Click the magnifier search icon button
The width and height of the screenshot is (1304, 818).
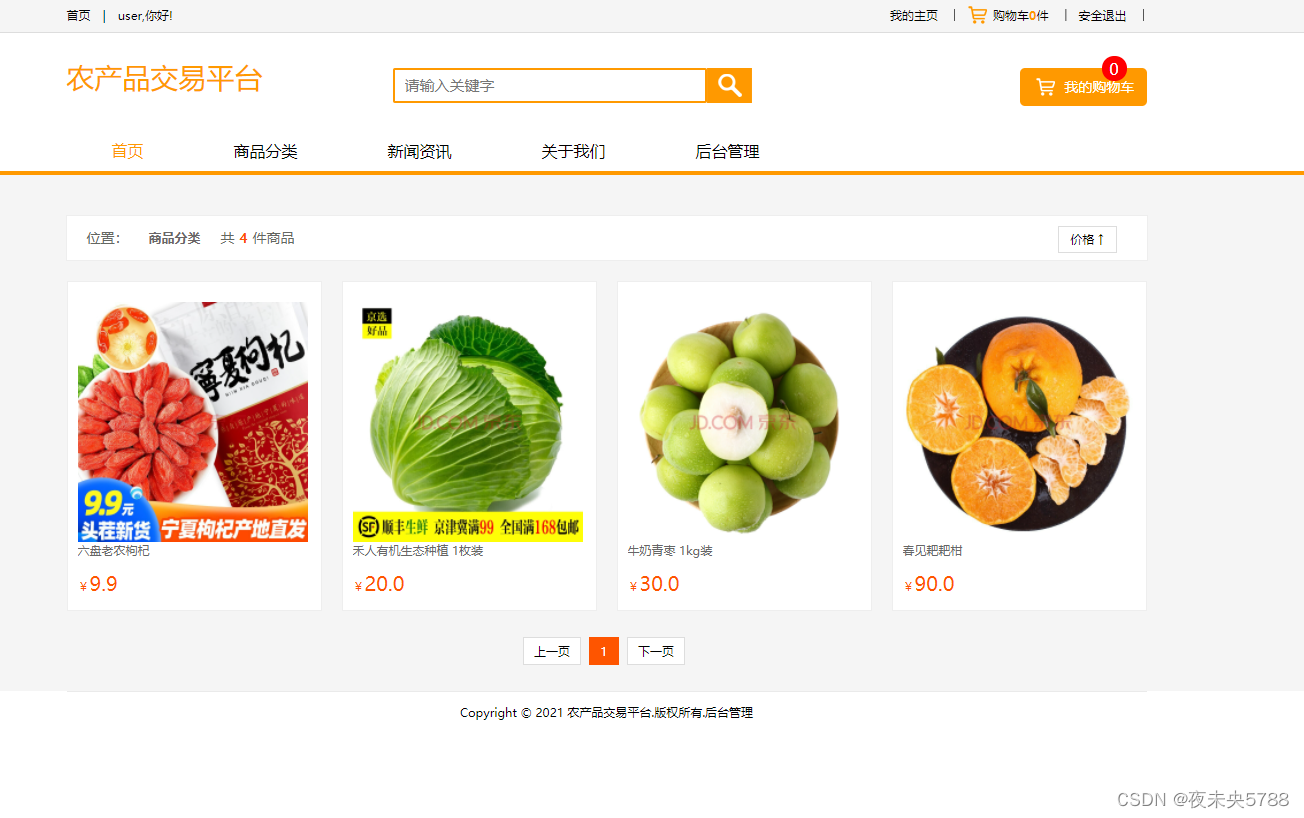pyautogui.click(x=729, y=86)
